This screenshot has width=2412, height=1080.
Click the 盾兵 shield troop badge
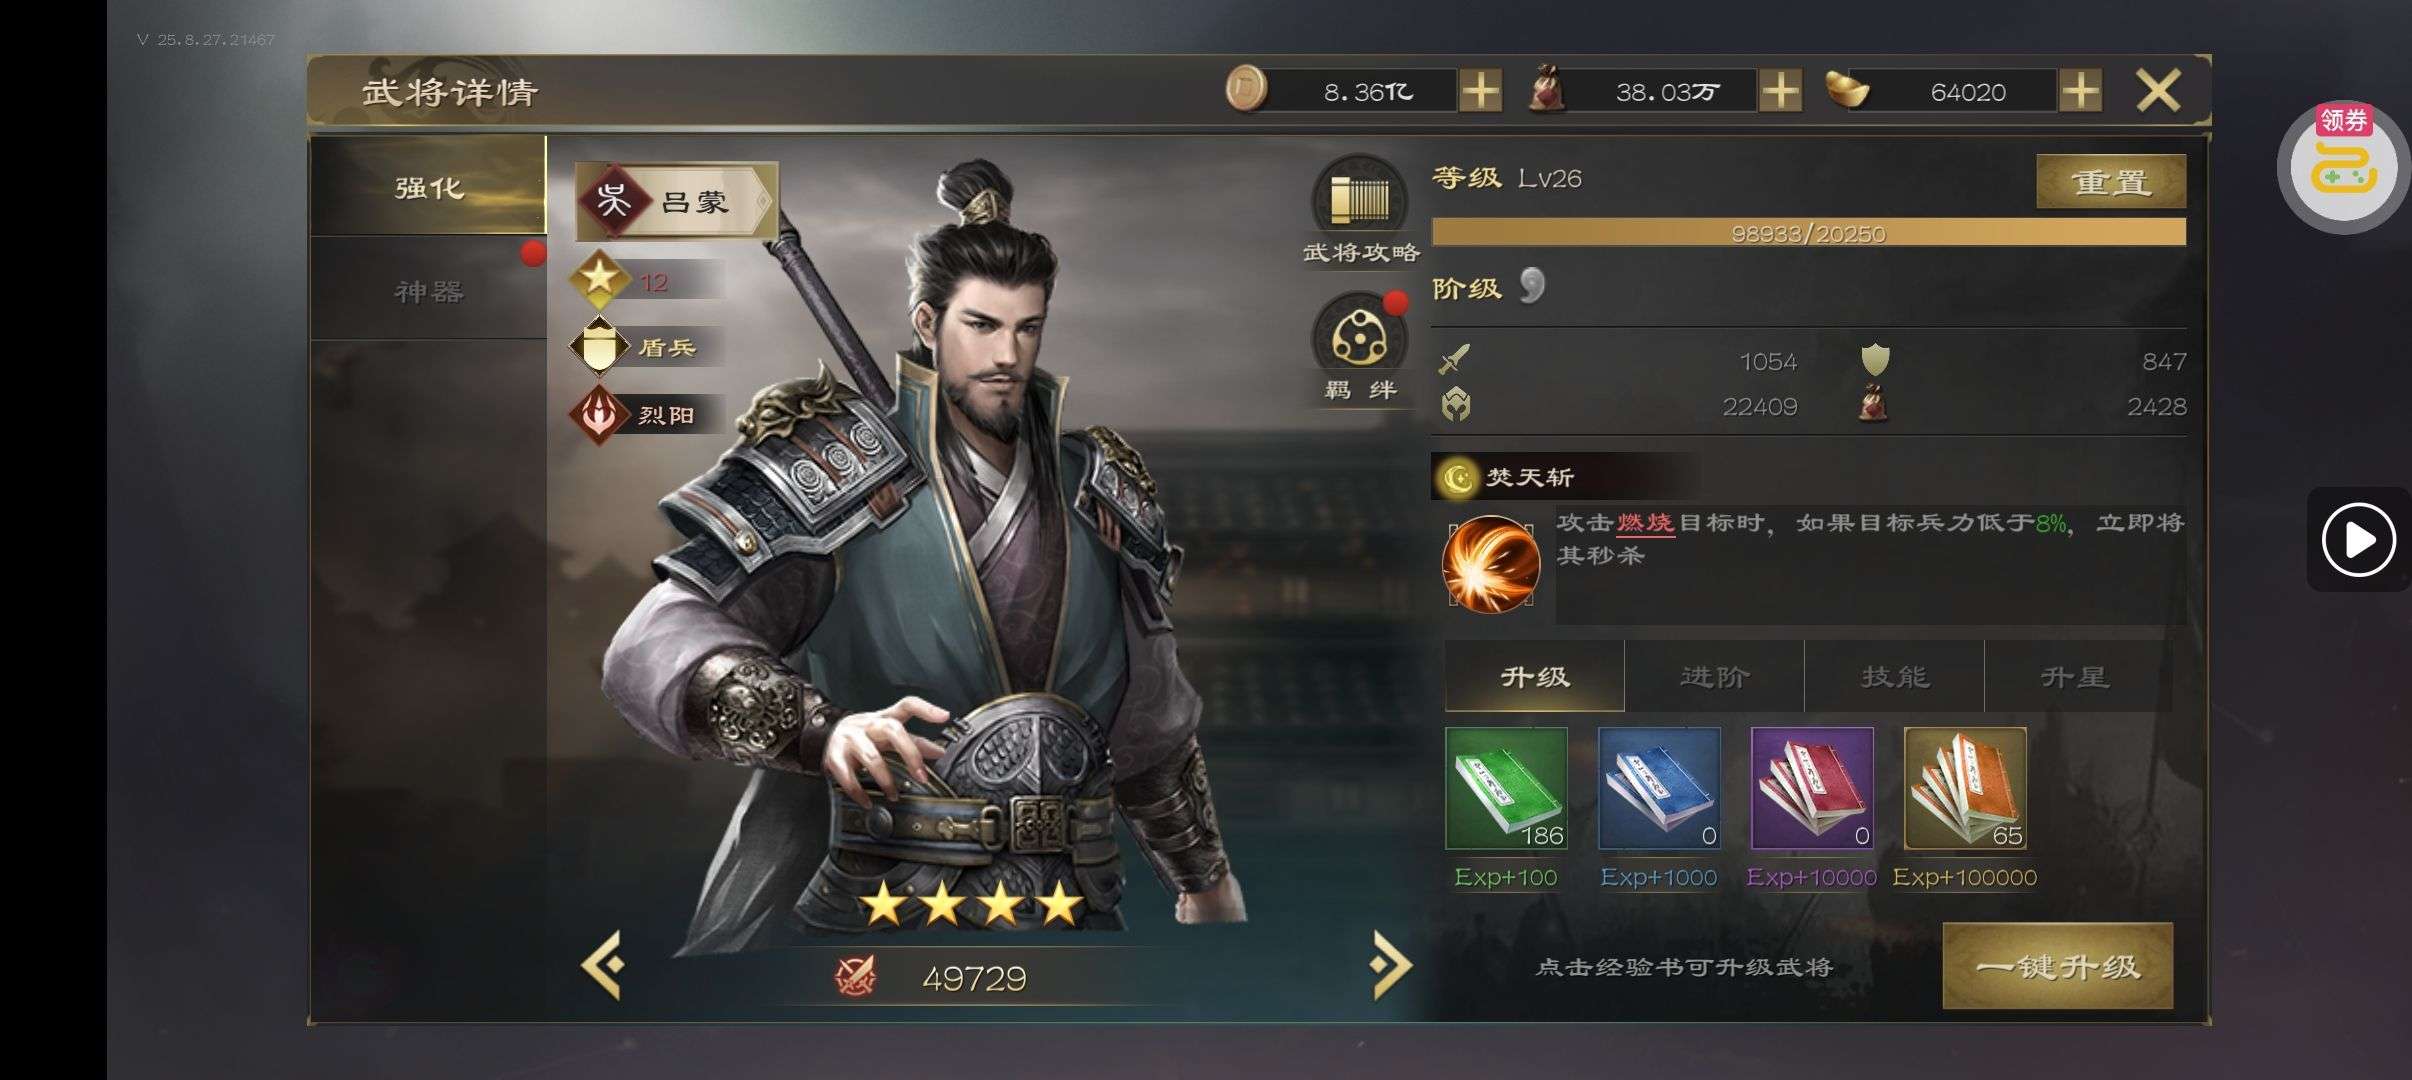(646, 347)
